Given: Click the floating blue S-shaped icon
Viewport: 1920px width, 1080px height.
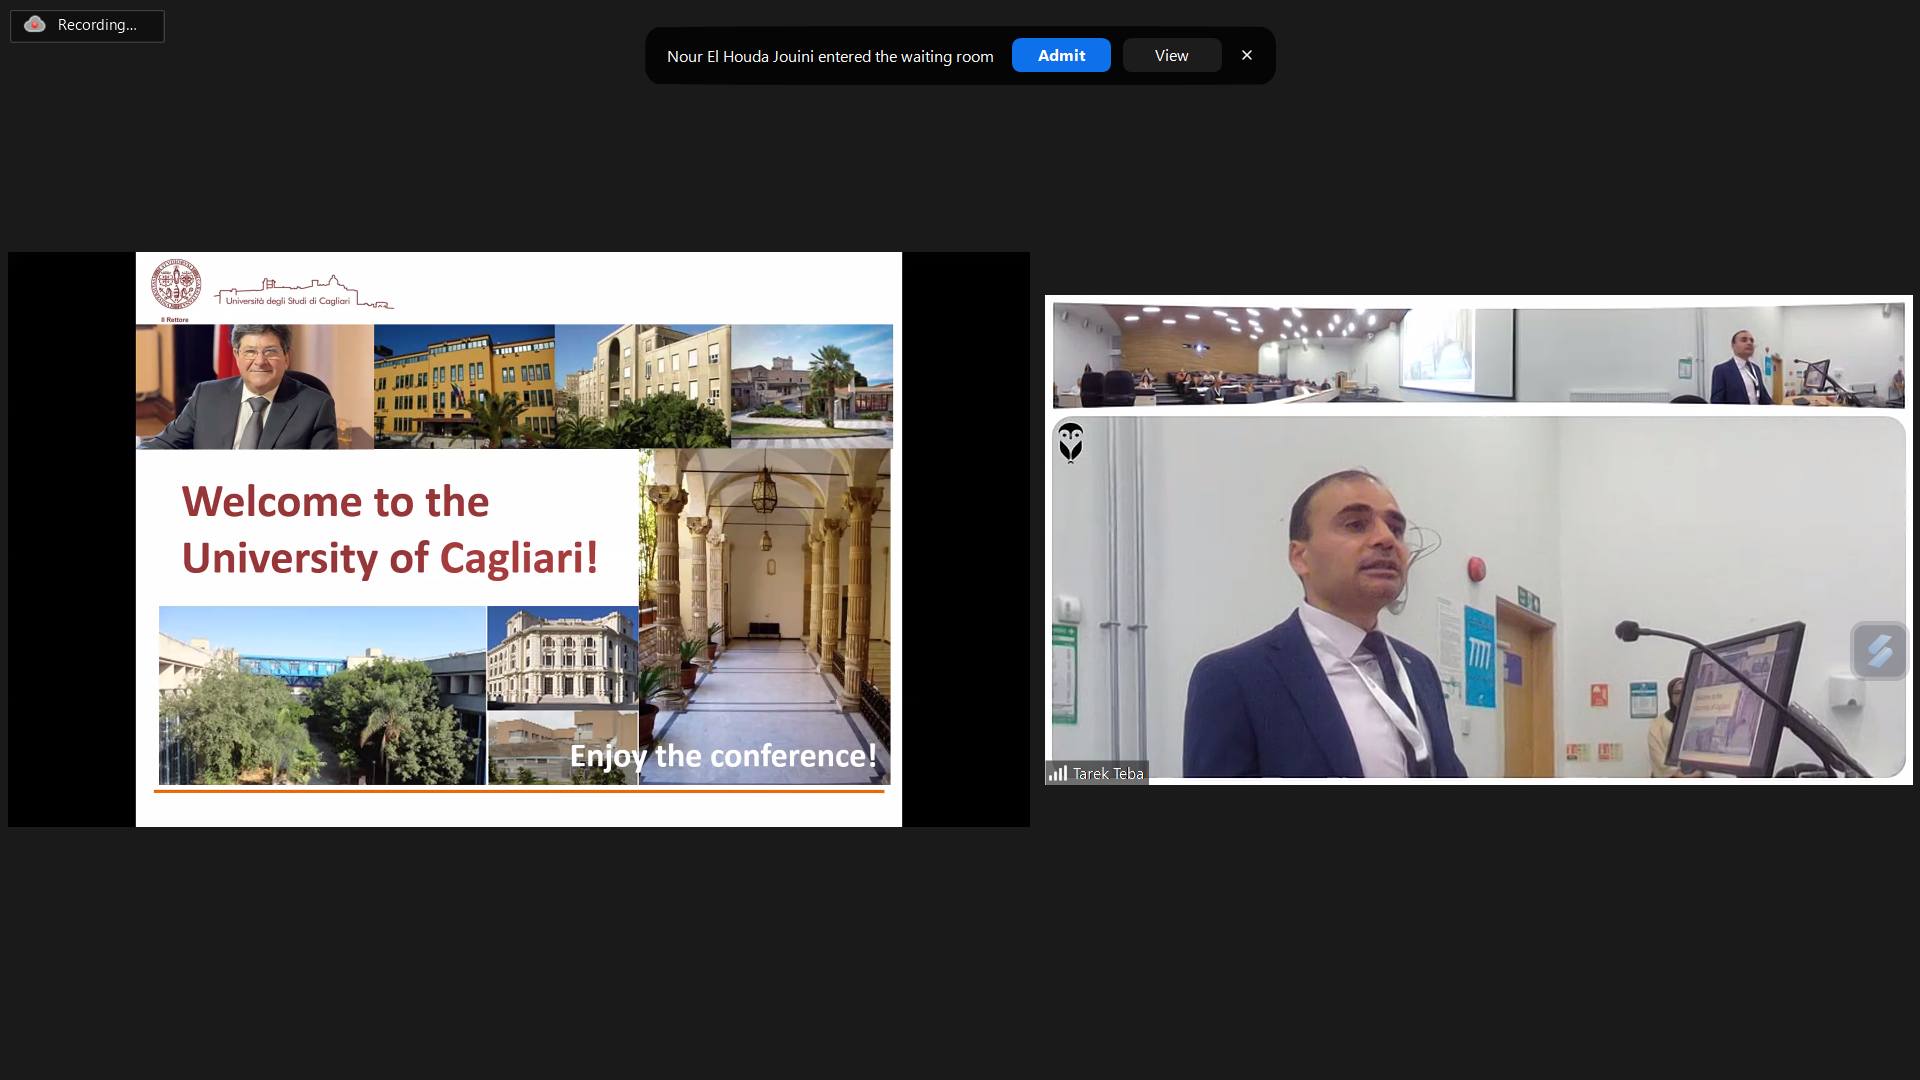Looking at the screenshot, I should pos(1879,651).
